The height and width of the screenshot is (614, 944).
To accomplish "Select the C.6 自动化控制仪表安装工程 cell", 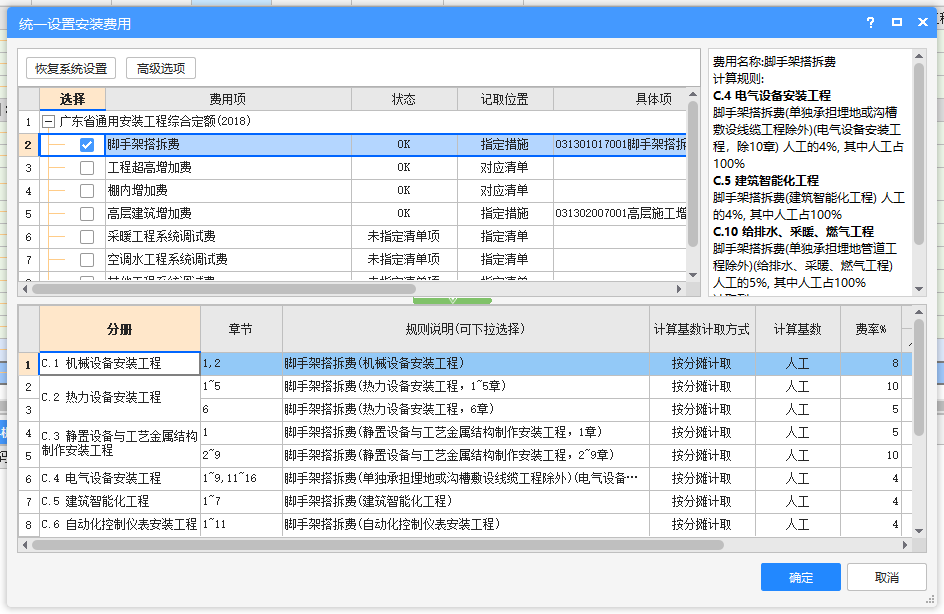I will tap(120, 524).
